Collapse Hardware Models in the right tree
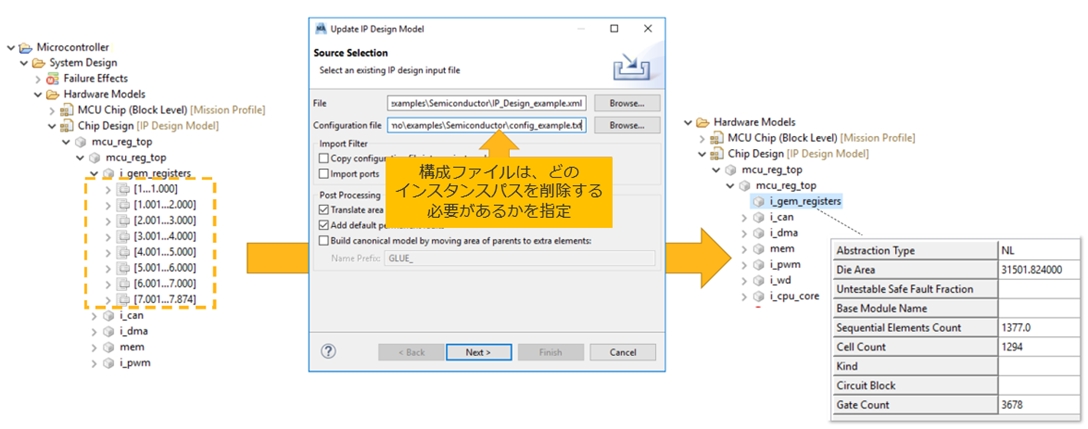This screenshot has width=1088, height=429. pyautogui.click(x=688, y=122)
